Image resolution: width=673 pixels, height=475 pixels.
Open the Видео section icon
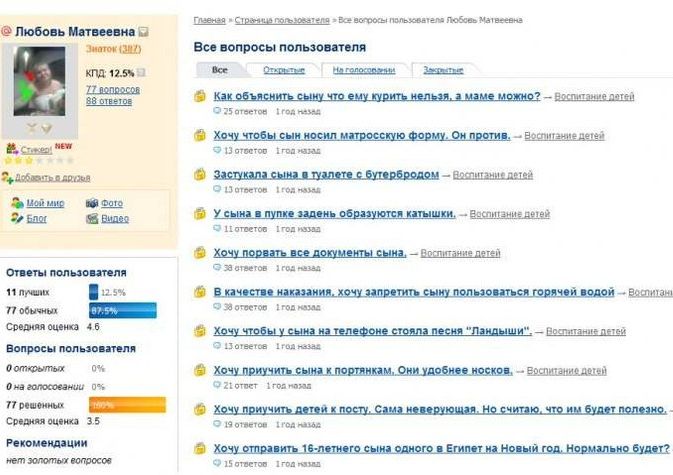click(92, 218)
